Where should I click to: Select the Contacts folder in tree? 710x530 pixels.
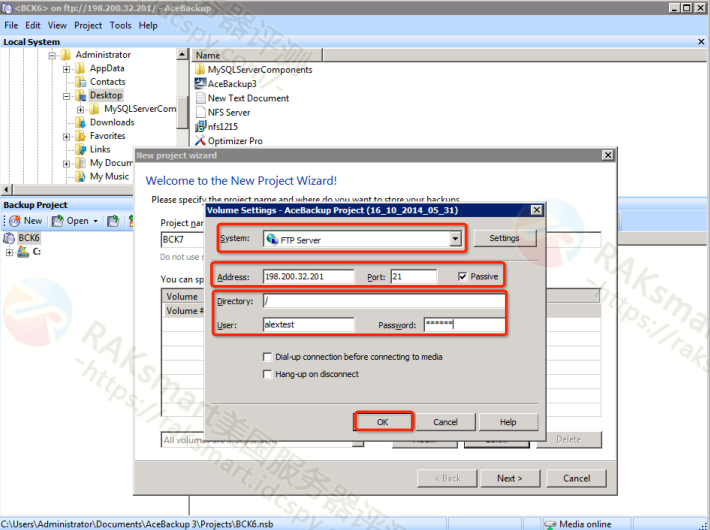(x=107, y=82)
